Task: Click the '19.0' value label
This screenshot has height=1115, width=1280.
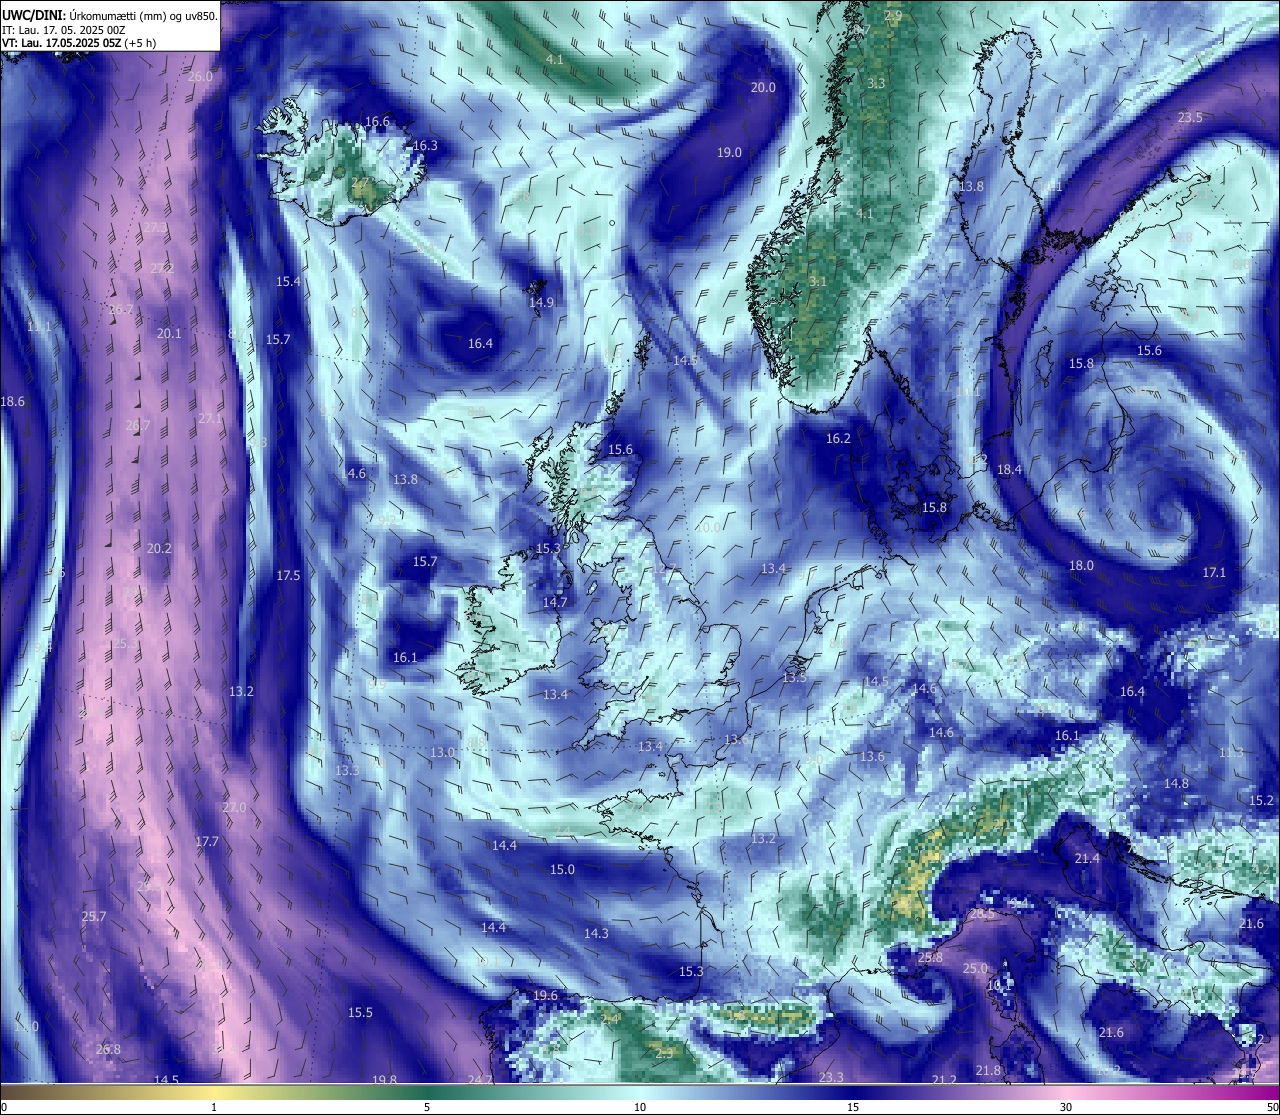Action: point(729,153)
